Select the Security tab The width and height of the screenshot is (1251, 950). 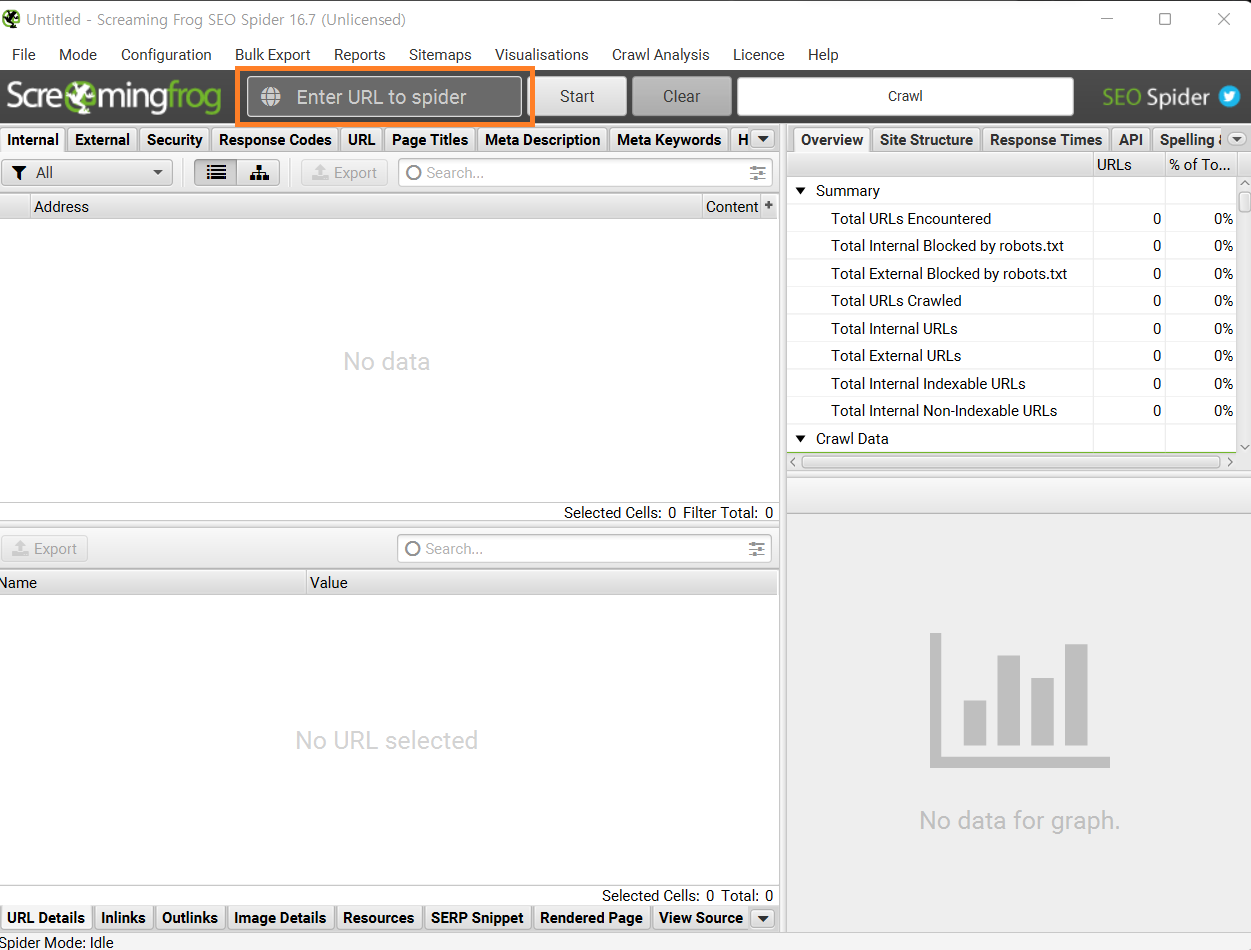coord(174,140)
